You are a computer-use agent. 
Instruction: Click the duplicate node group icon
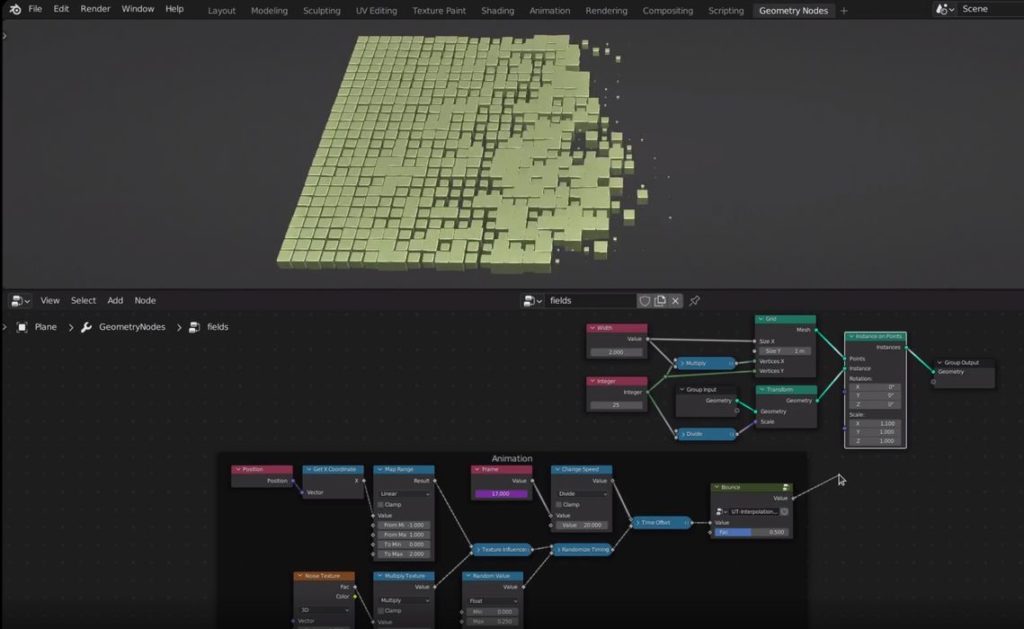point(659,300)
